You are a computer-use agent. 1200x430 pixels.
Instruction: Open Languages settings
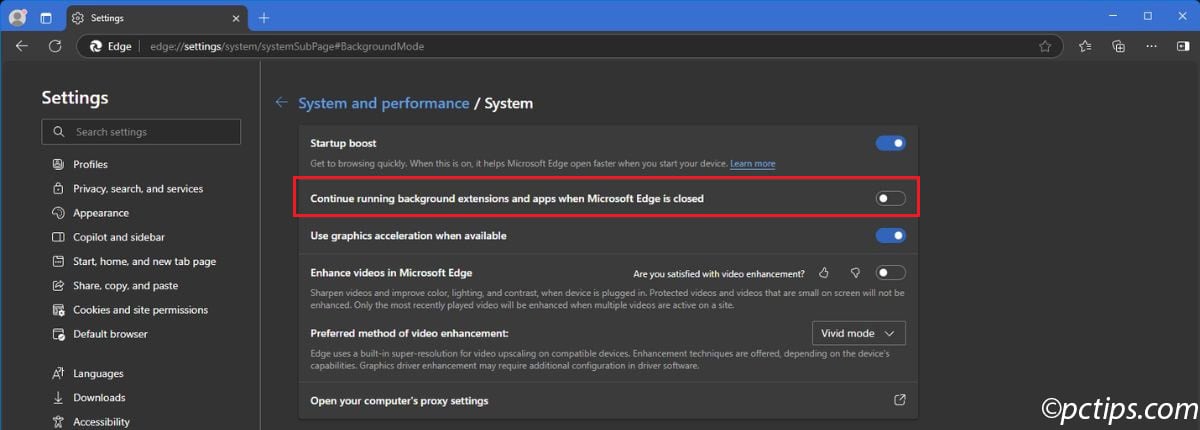[98, 373]
